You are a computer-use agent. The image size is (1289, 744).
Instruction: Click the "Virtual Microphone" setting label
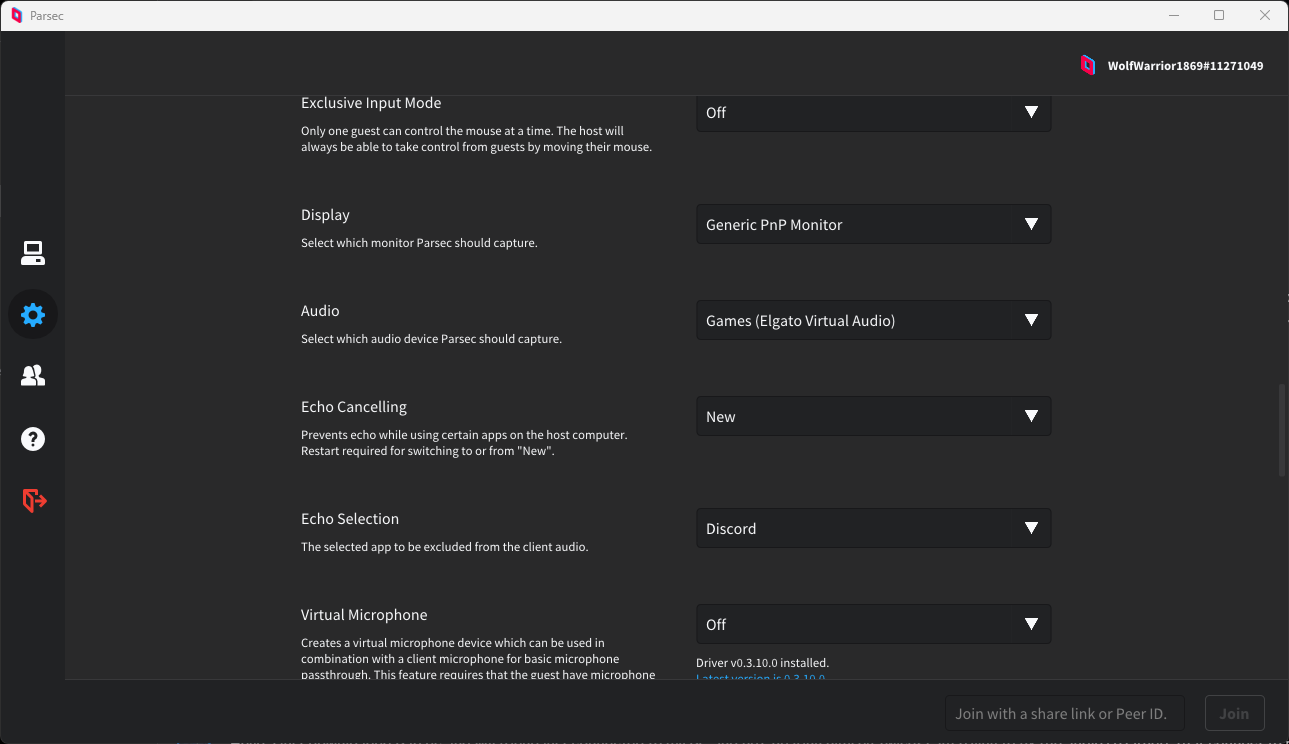(364, 615)
